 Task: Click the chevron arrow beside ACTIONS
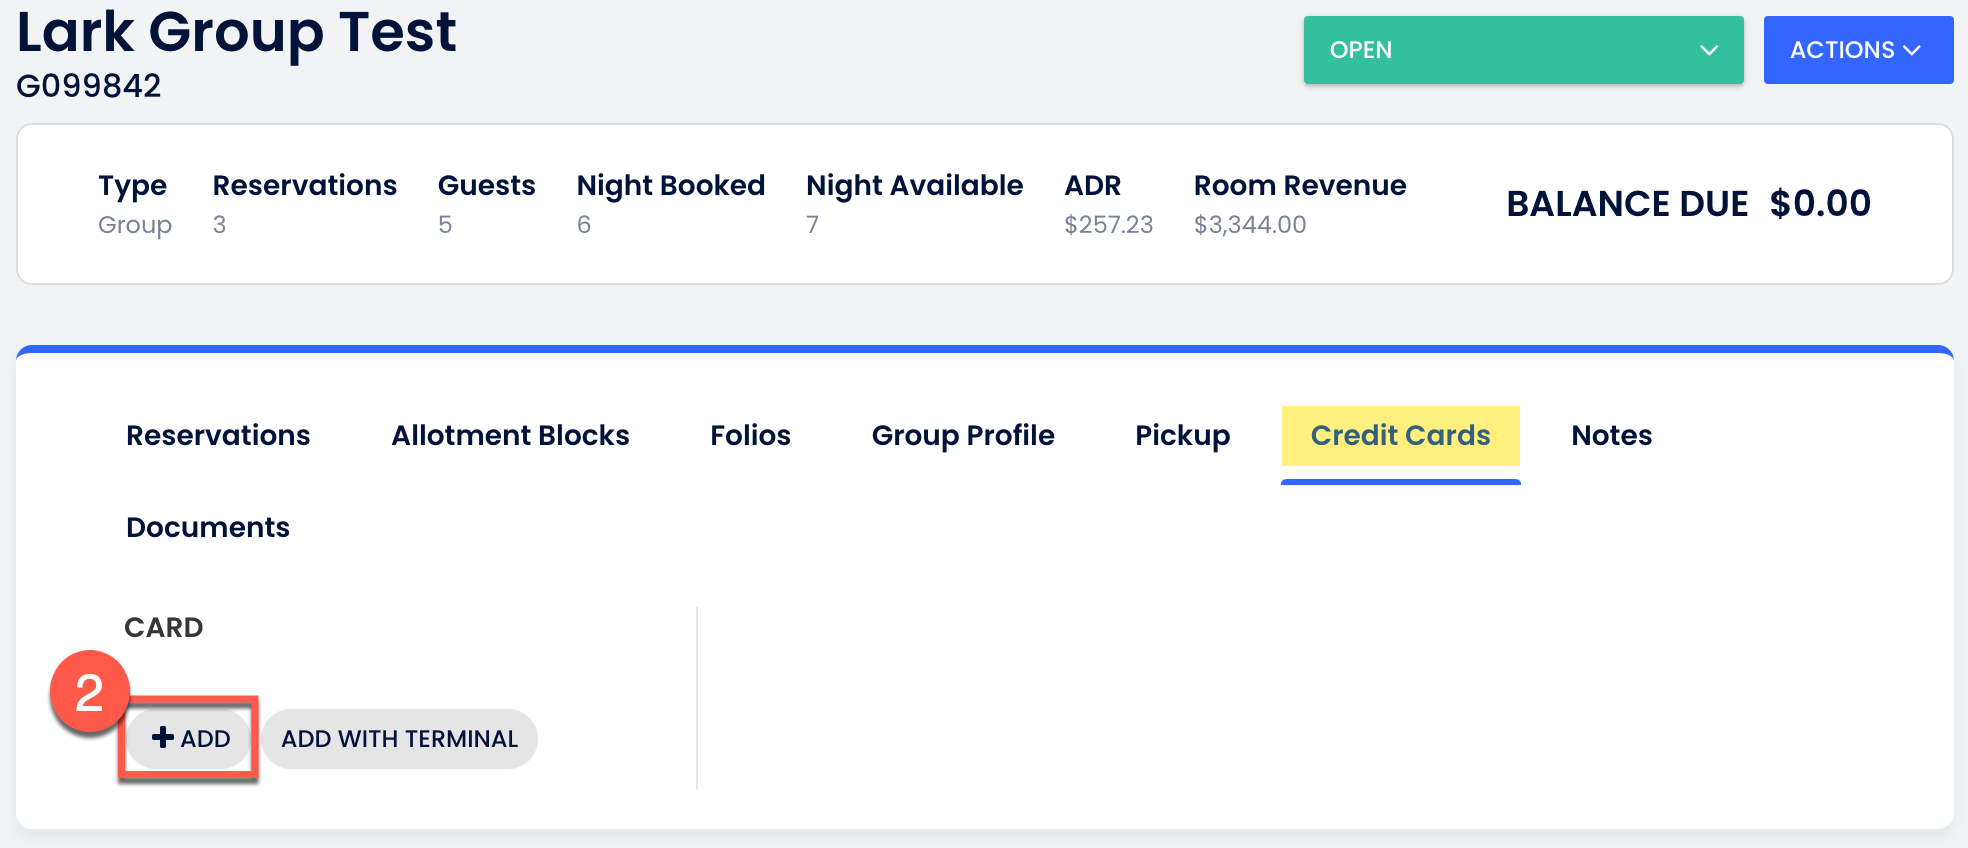coord(1912,50)
